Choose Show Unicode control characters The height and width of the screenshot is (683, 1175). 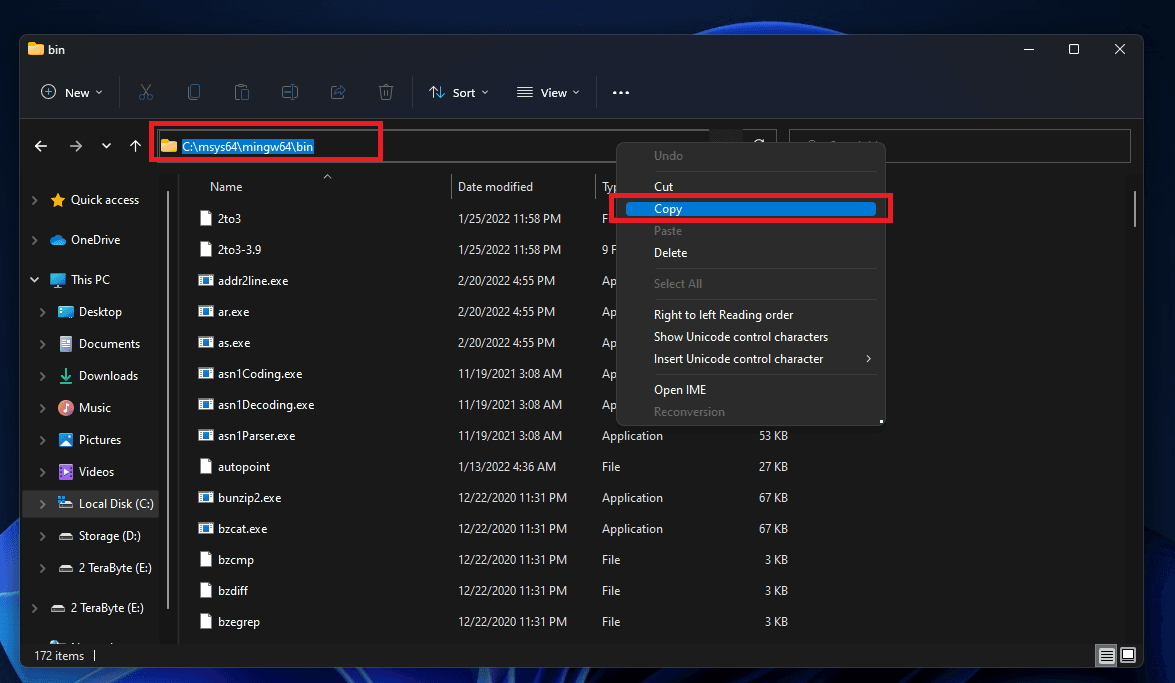click(x=740, y=337)
